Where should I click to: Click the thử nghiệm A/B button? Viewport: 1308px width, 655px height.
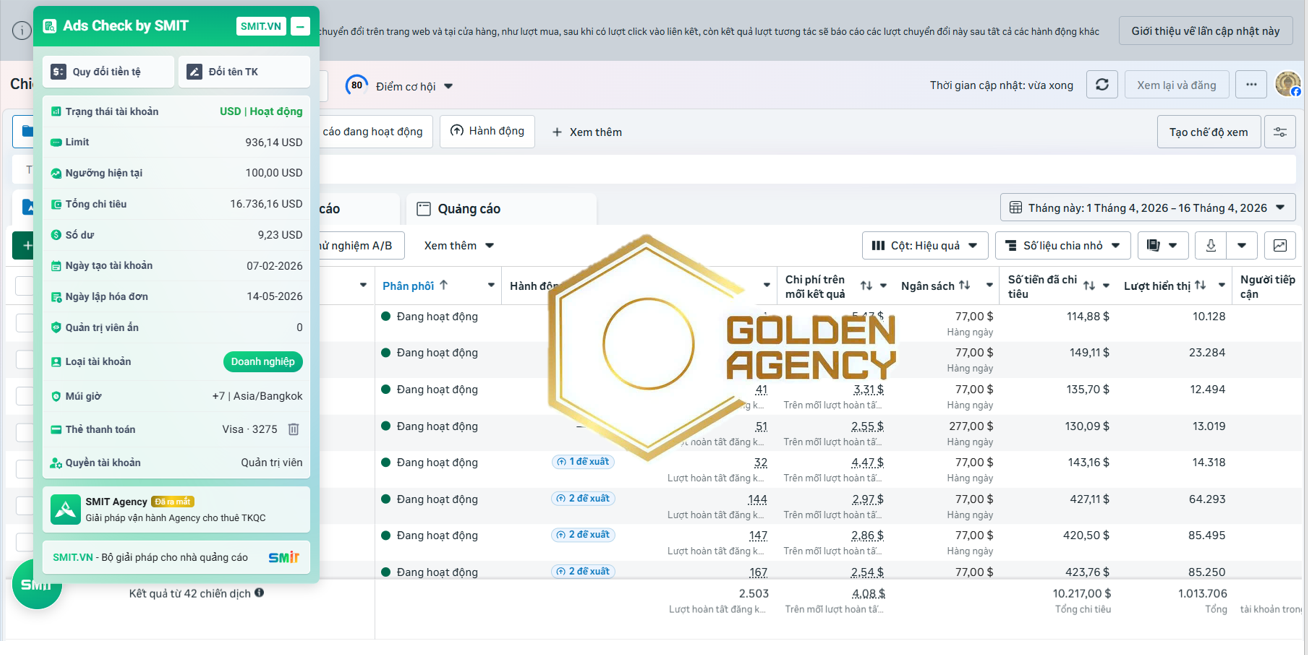pos(360,246)
